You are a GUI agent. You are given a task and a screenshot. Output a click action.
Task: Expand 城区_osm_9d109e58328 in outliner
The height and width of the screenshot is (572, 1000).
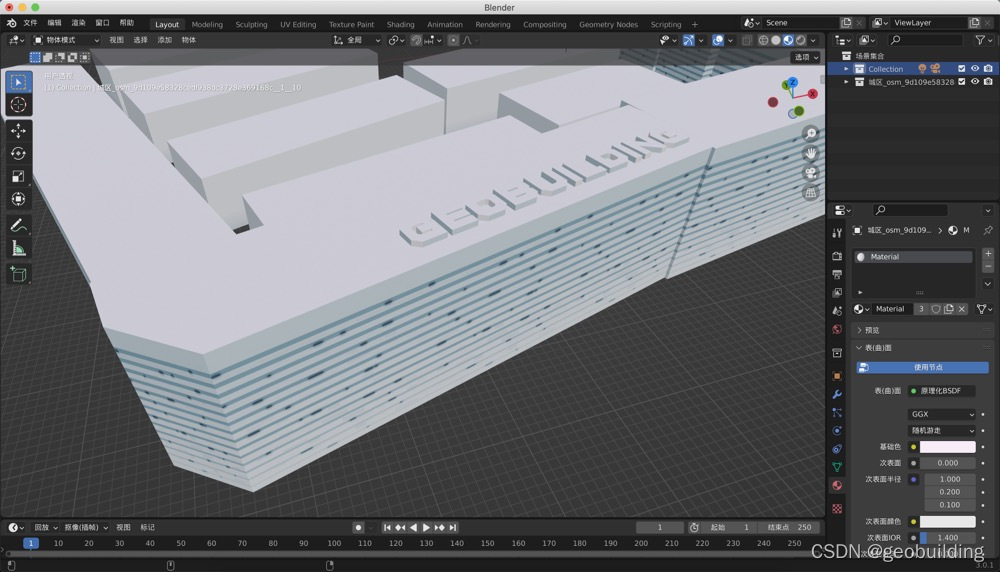pyautogui.click(x=846, y=82)
